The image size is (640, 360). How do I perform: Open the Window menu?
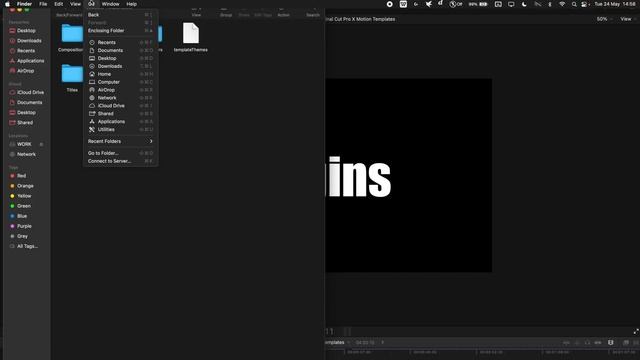click(110, 4)
